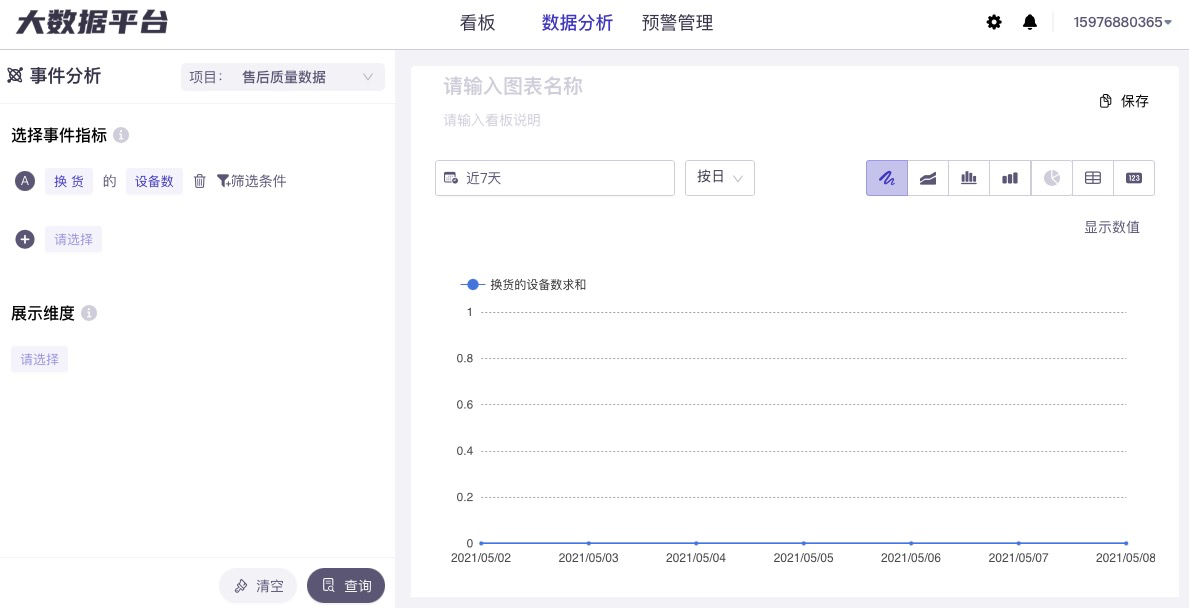Expand the user account menu 15976880365

pos(1122,23)
